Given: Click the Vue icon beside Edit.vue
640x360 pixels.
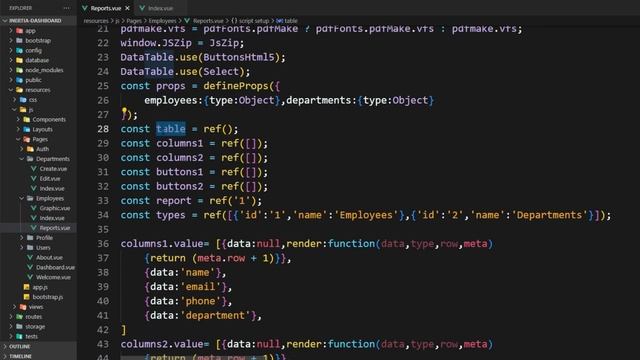Looking at the screenshot, I should click(x=34, y=178).
